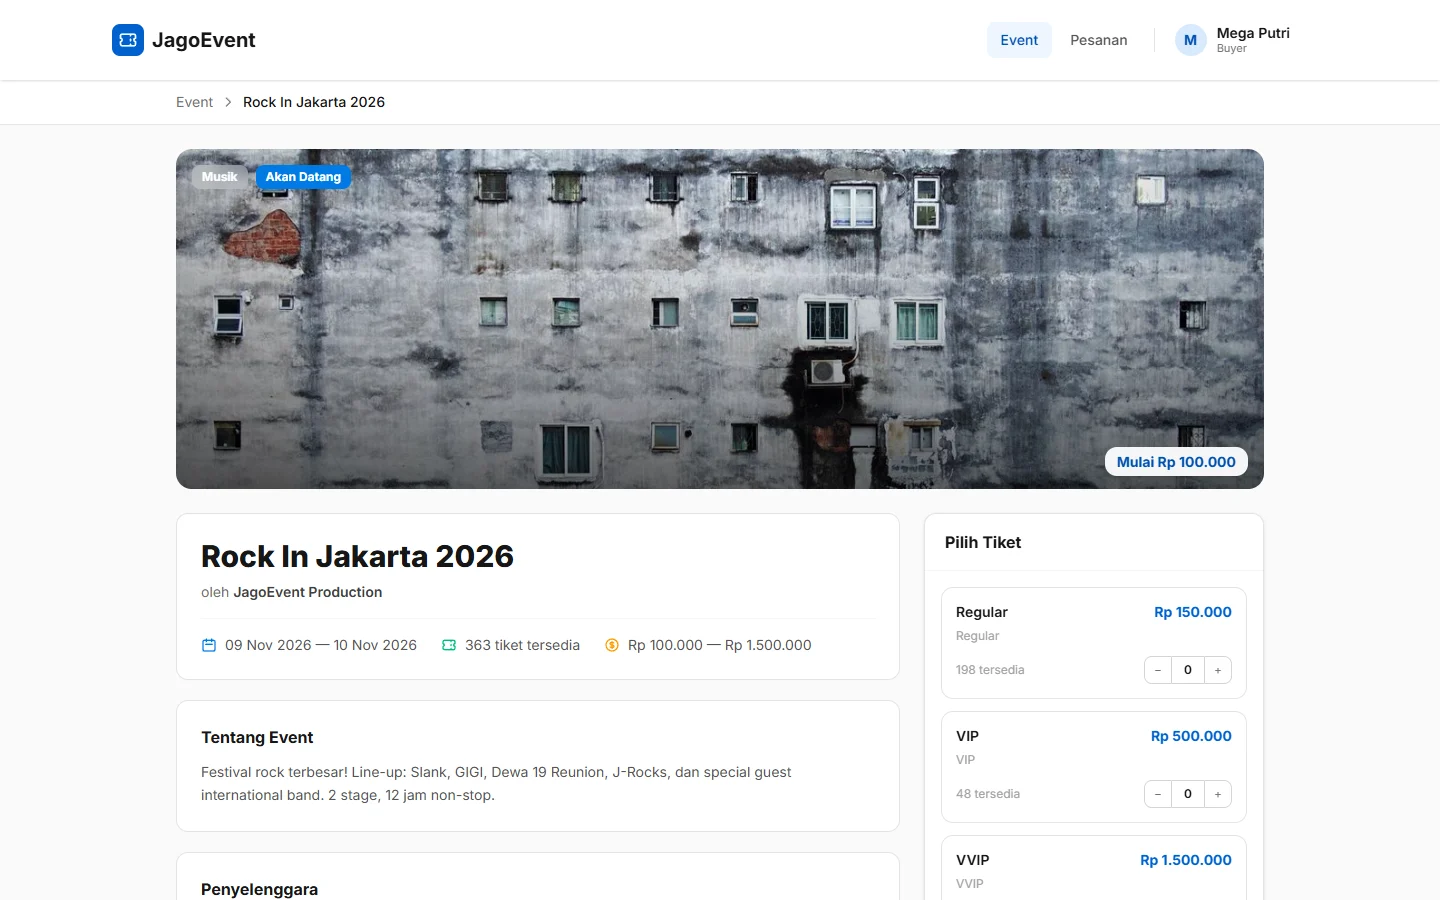Open the event banner image
Screen dimensions: 1440x900
coord(720,319)
